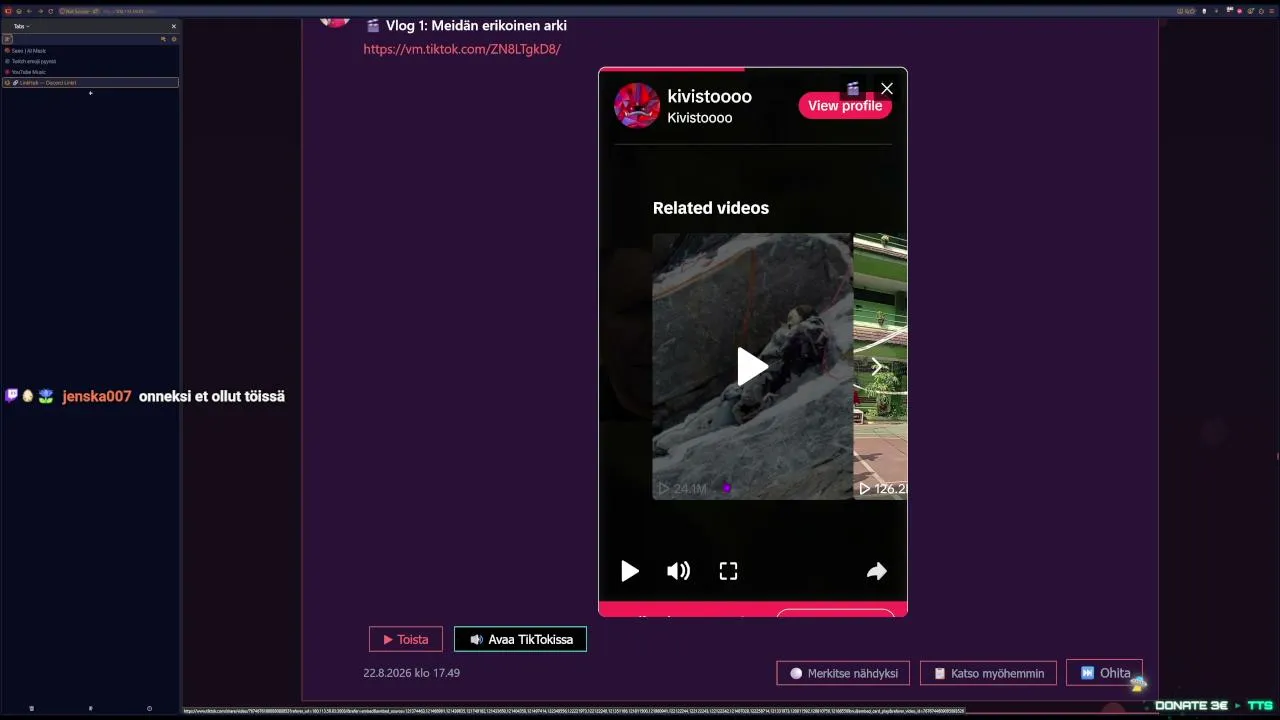Click the tab search field in Tabs panel

(x=85, y=39)
